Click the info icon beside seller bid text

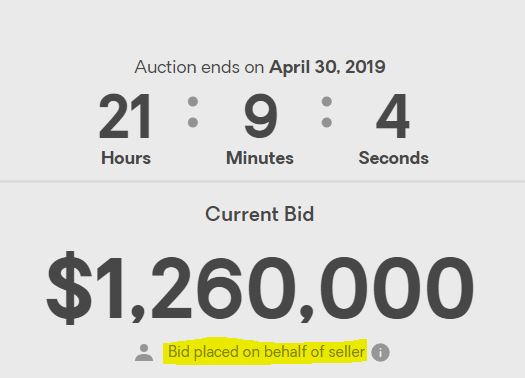[x=380, y=353]
